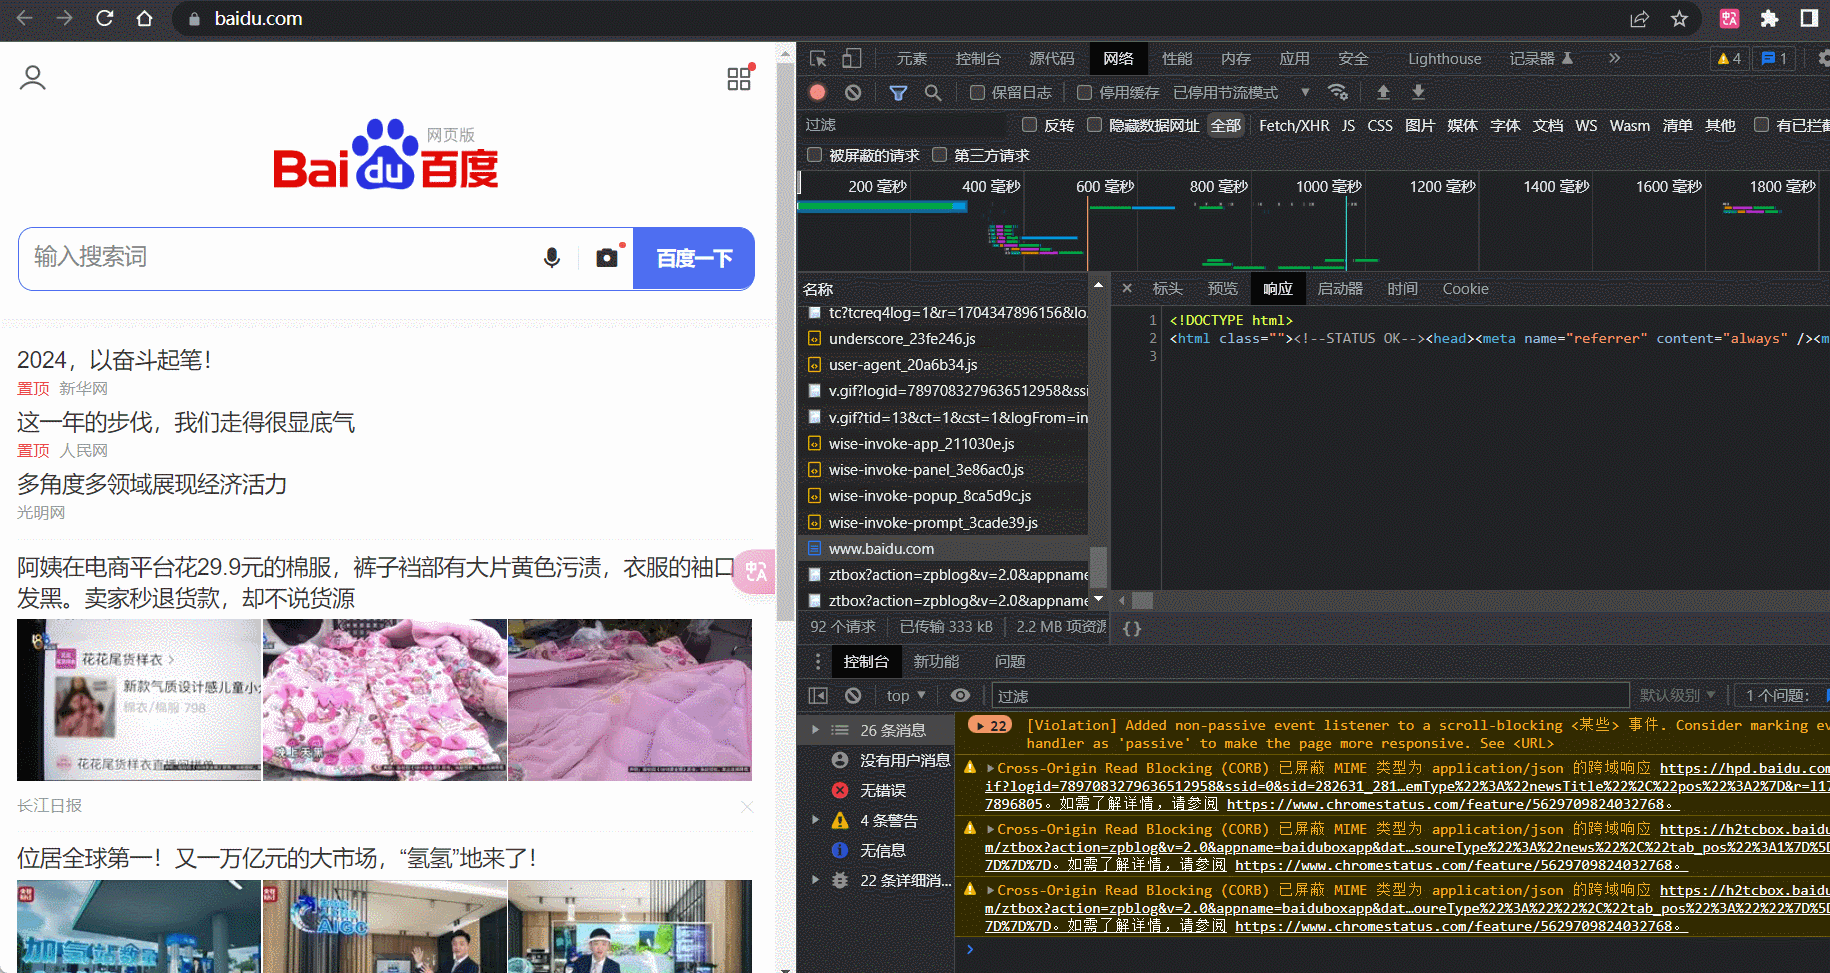Viewport: 1830px width, 973px height.
Task: Click Baidu's voice search microphone icon
Action: 552,257
